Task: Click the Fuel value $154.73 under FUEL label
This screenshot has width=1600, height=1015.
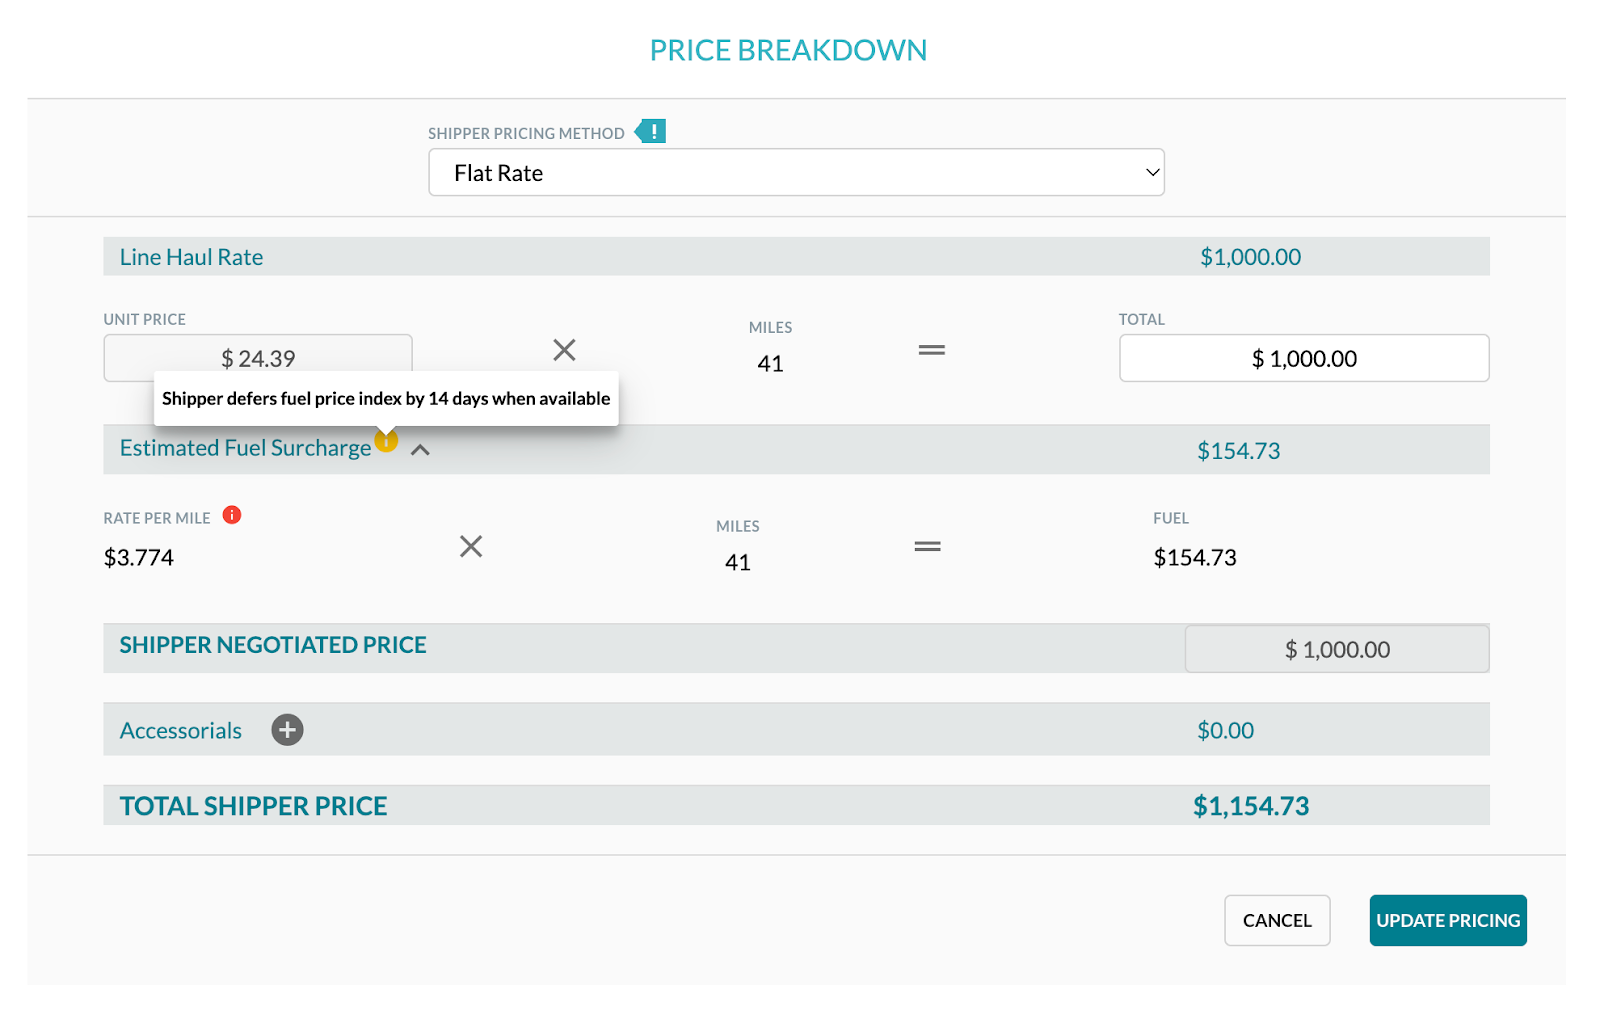Action: (x=1195, y=557)
